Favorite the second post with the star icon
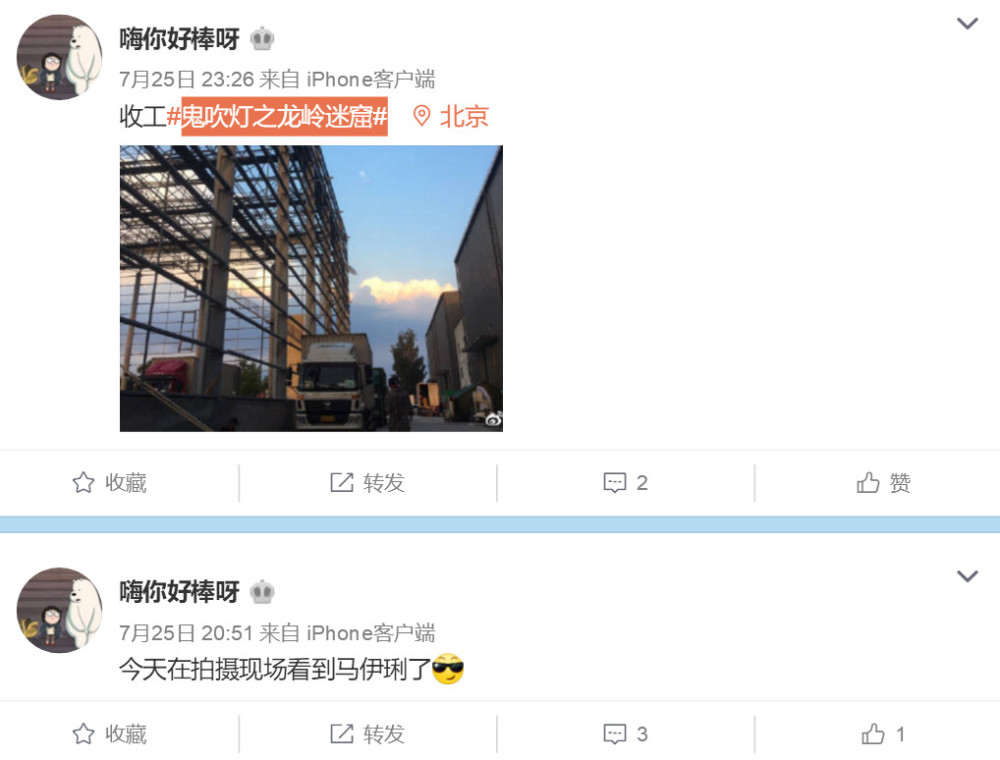Viewport: 1000px width, 760px height. [x=109, y=734]
